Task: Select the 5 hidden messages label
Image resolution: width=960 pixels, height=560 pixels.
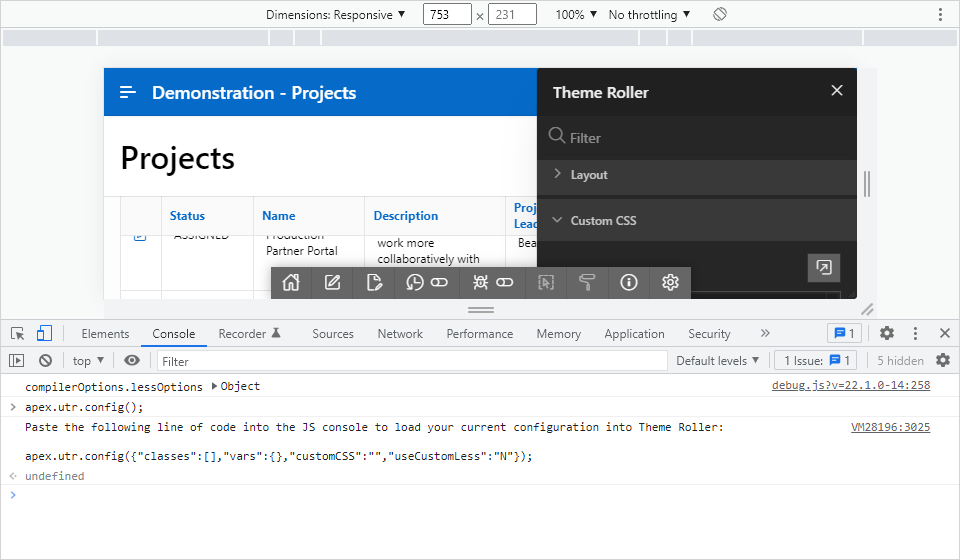Action: (900, 360)
